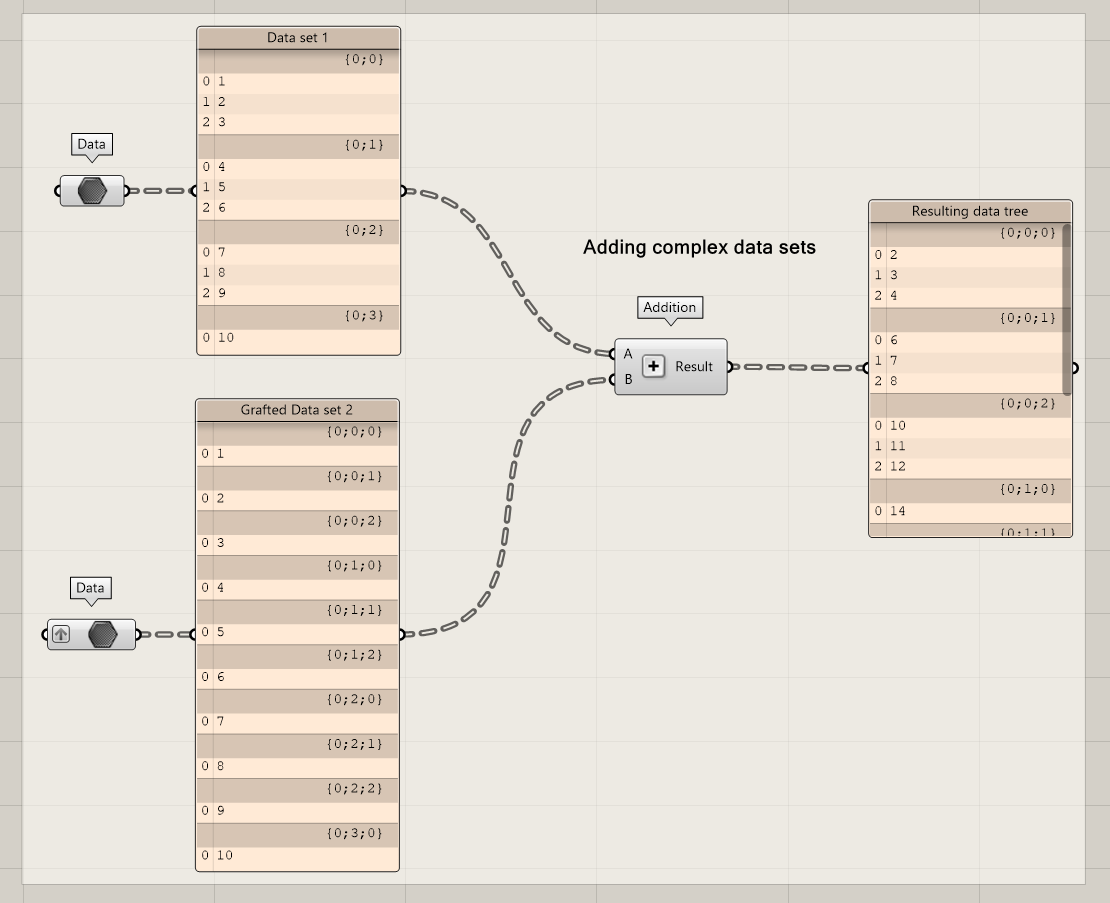Click the plus icon inside the Addition component
This screenshot has width=1110, height=903.
[654, 366]
